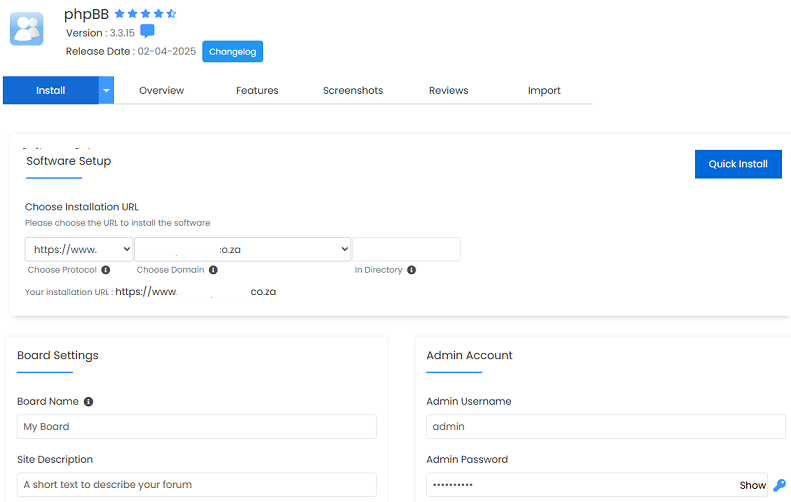
Task: Click the Version 3.3.15 text
Action: click(x=100, y=33)
